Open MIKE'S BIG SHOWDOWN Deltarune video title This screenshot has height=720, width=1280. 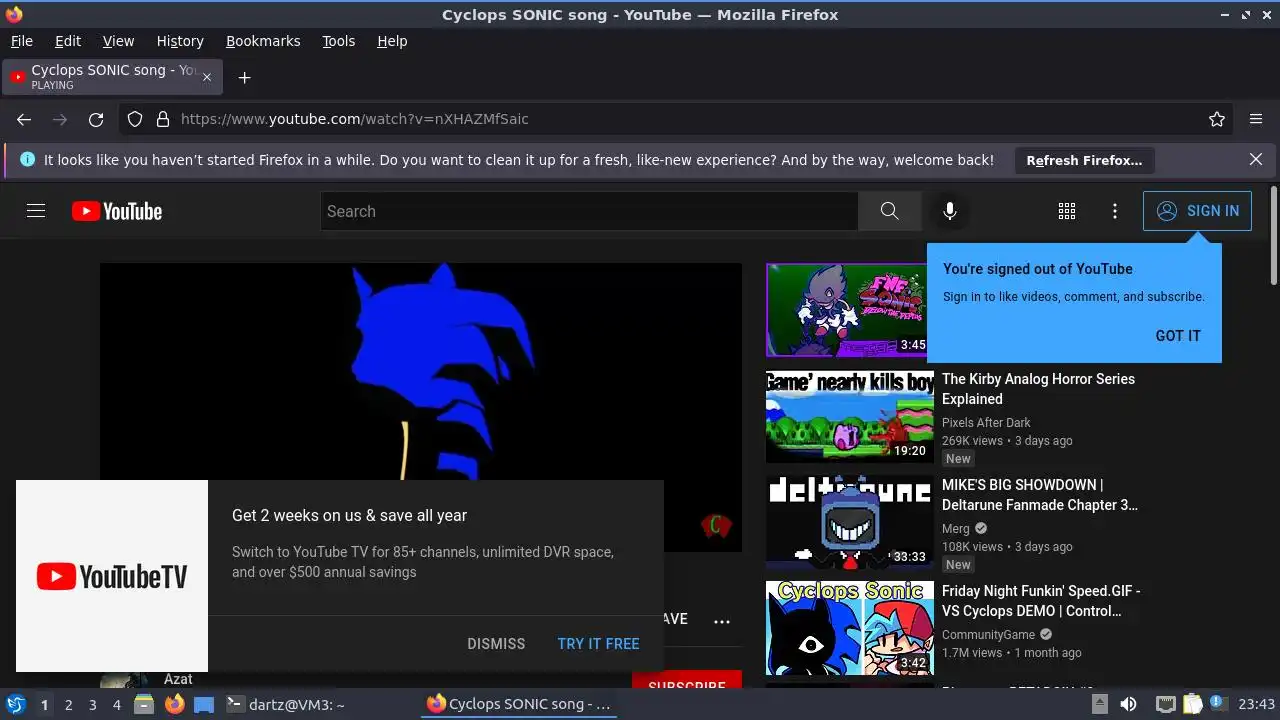pyautogui.click(x=1040, y=495)
